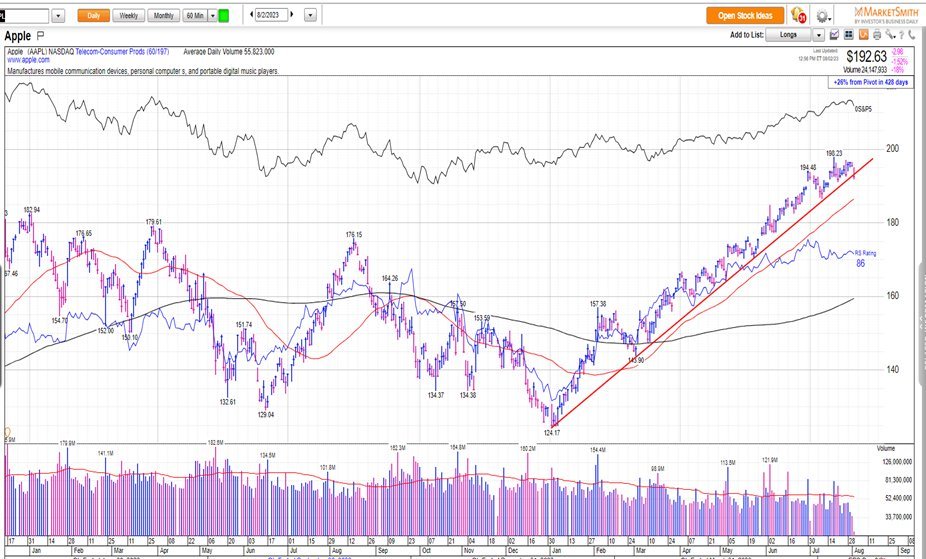Click the 121.9M volume label
This screenshot has width=926, height=559.
click(770, 460)
